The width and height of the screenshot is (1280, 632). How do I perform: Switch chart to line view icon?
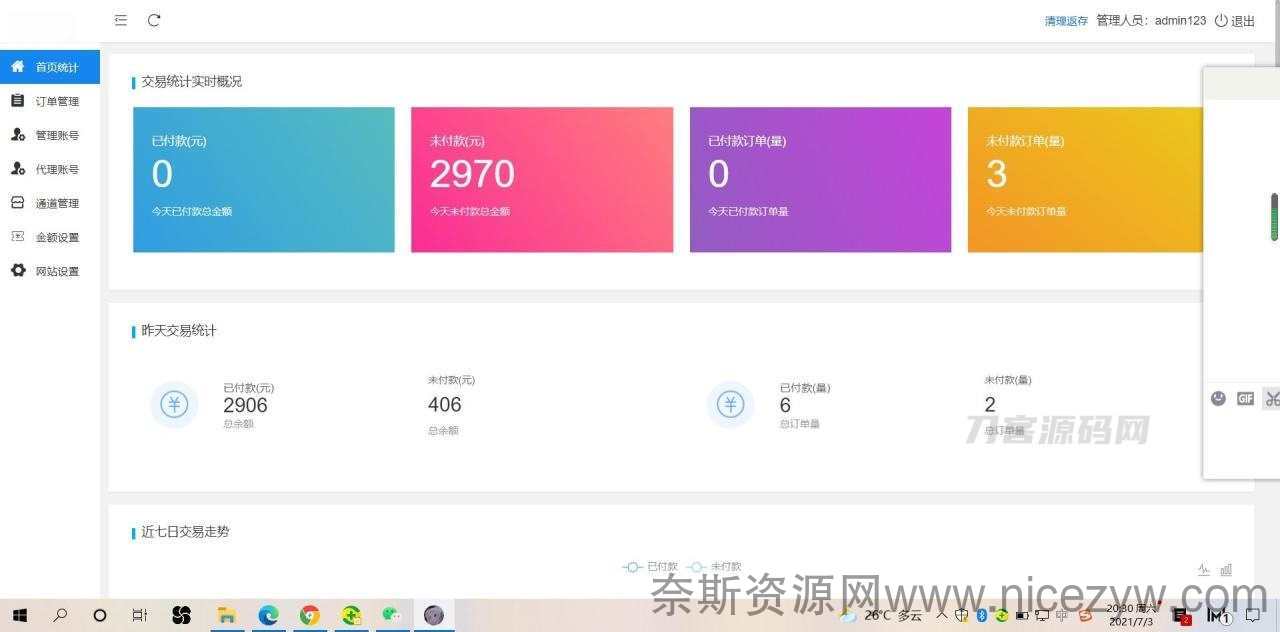pyautogui.click(x=1204, y=570)
